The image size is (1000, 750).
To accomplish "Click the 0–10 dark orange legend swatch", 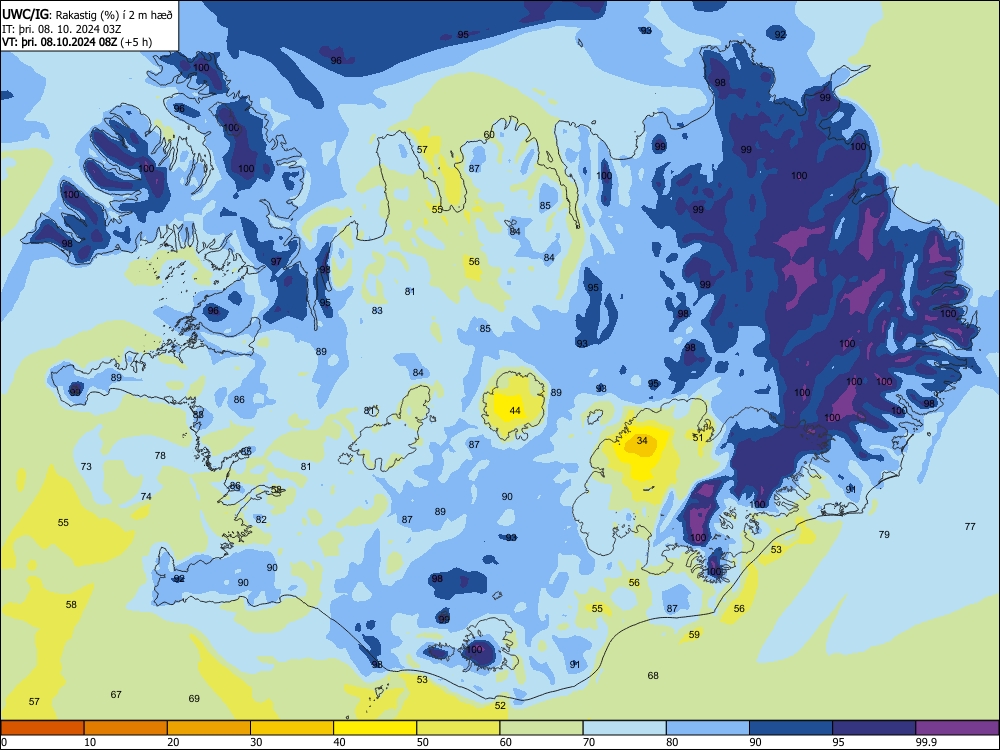I will coord(42,728).
